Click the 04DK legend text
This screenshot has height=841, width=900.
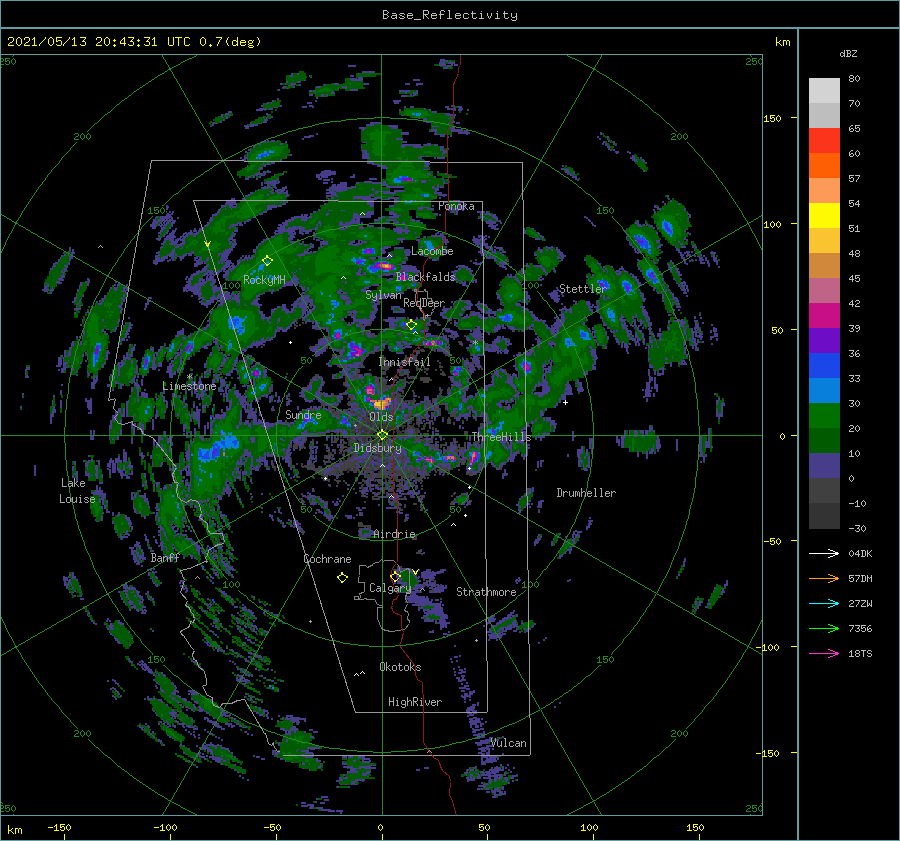click(860, 553)
